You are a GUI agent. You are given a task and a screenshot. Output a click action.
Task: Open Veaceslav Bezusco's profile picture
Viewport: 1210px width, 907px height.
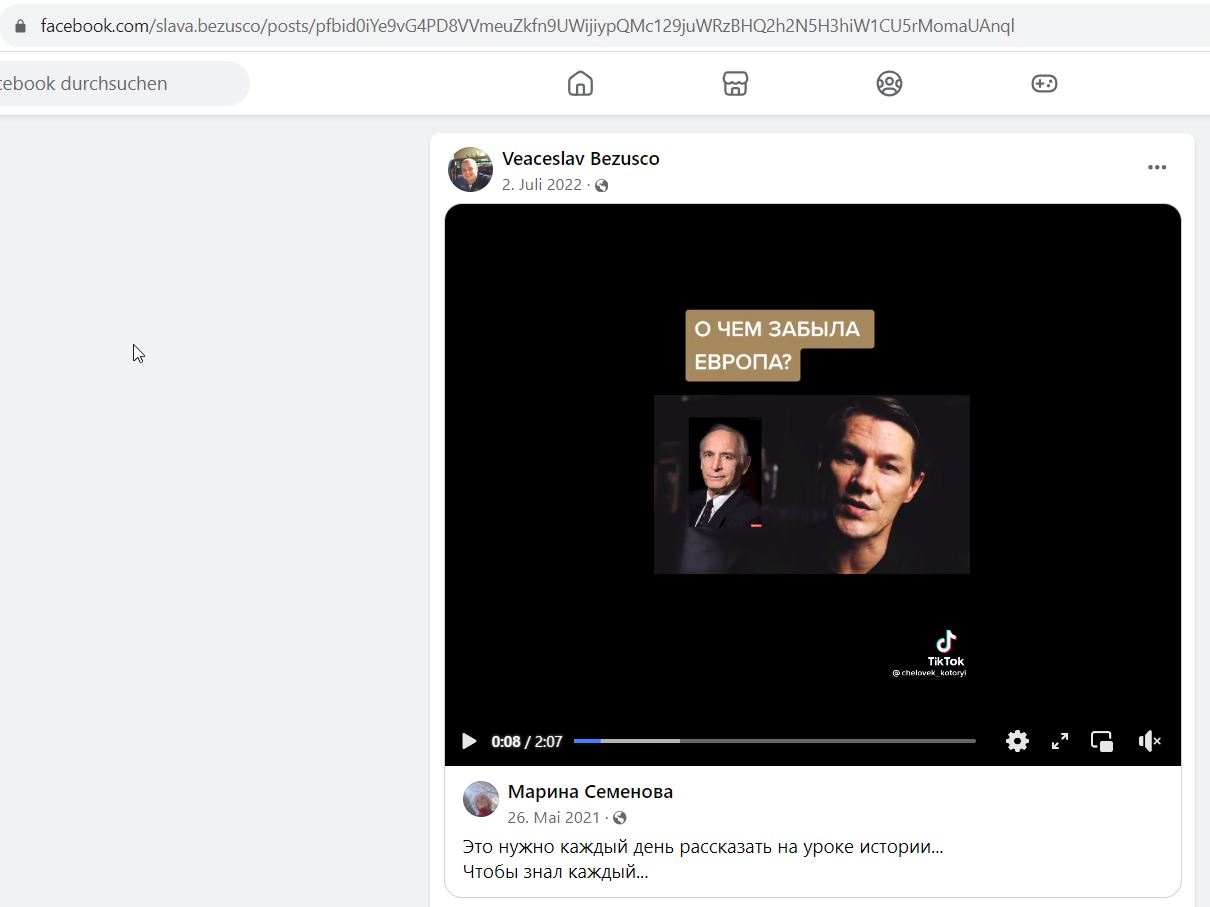(470, 170)
